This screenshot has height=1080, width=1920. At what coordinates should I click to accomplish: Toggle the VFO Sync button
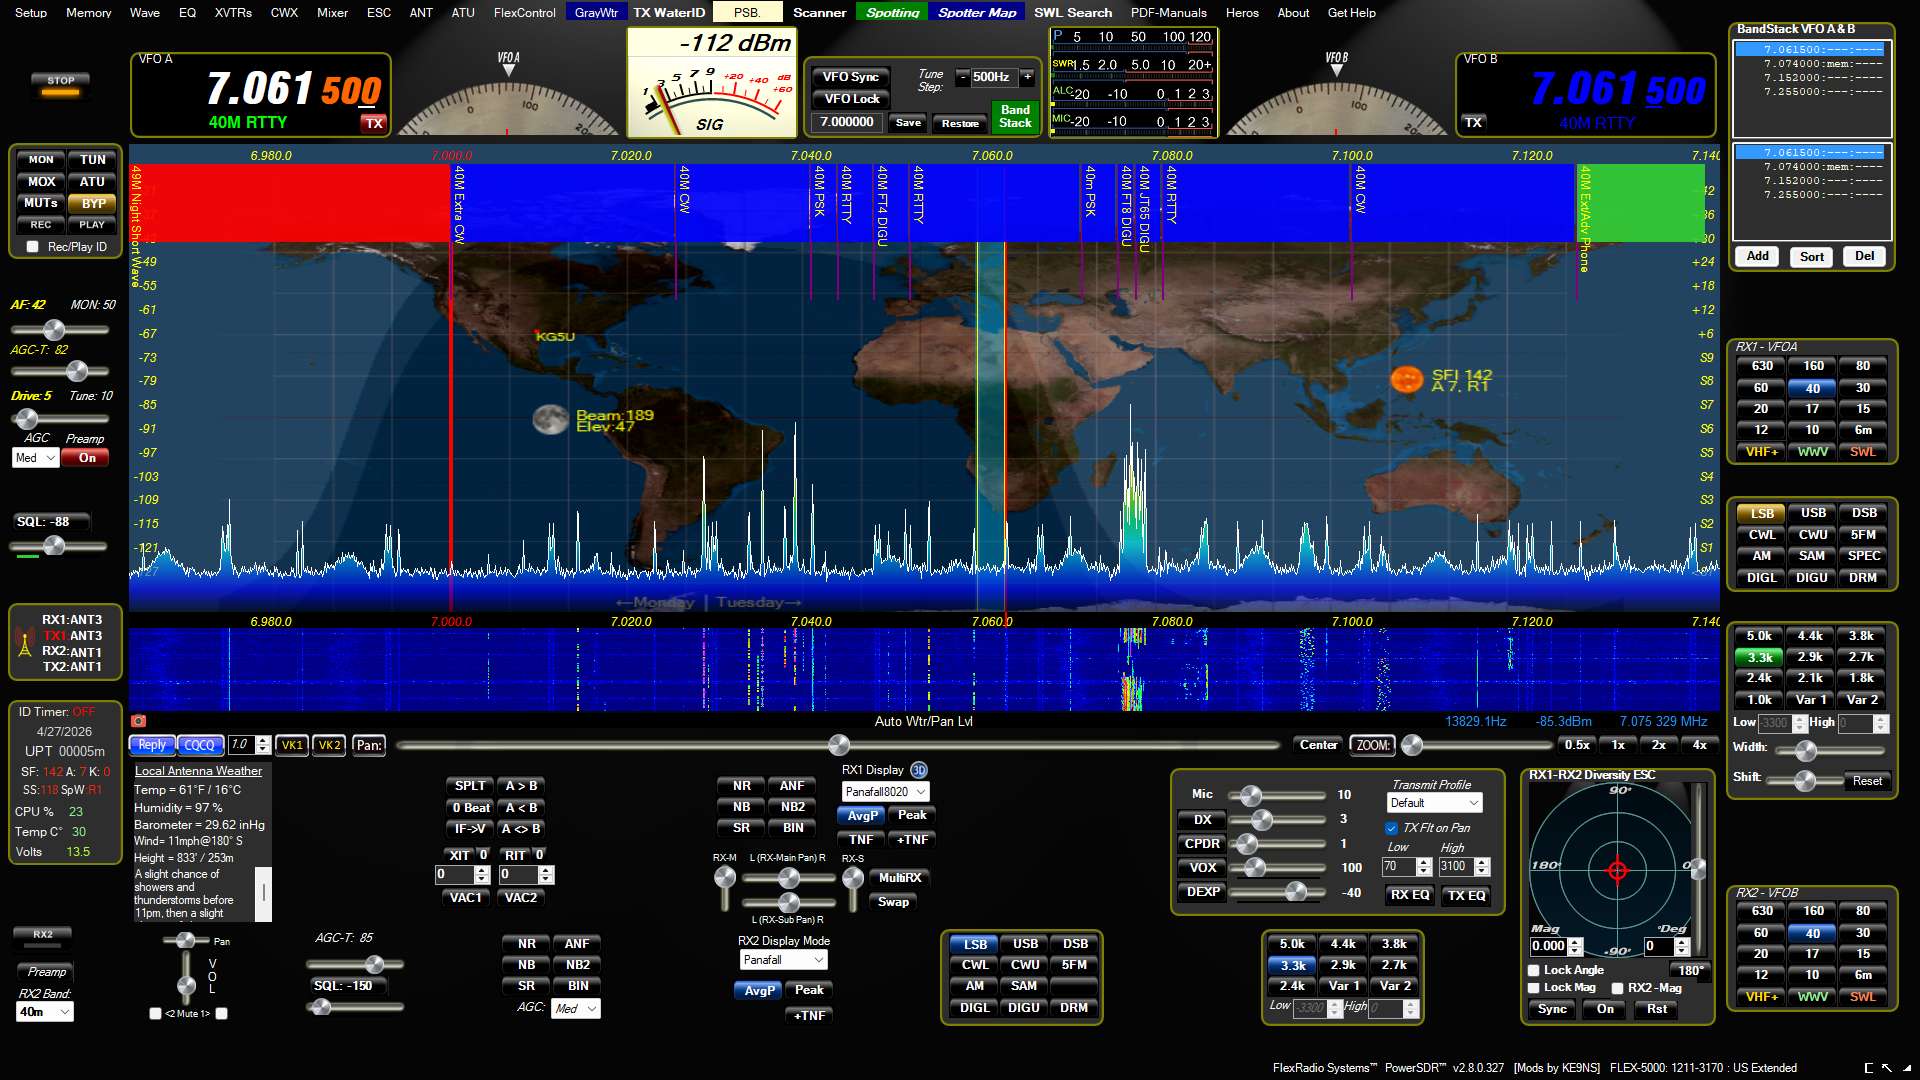(x=851, y=77)
